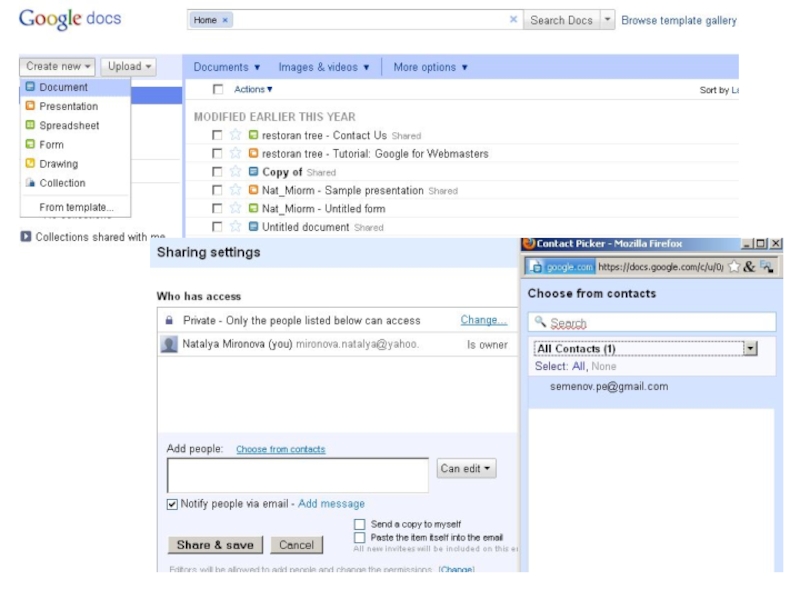800x600 pixels.
Task: Star the 'Untitled form' item
Action: (x=235, y=208)
